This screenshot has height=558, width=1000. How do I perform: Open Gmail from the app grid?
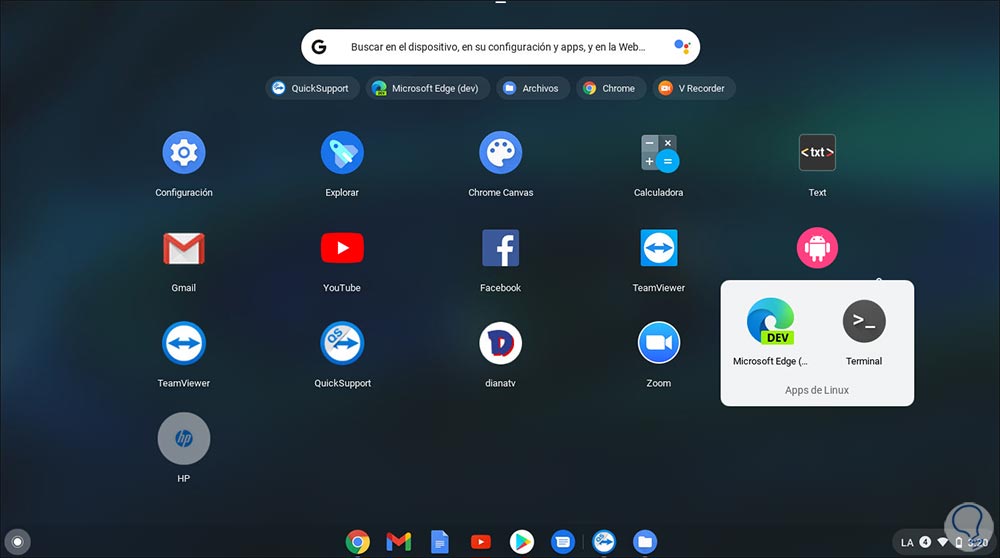click(184, 248)
